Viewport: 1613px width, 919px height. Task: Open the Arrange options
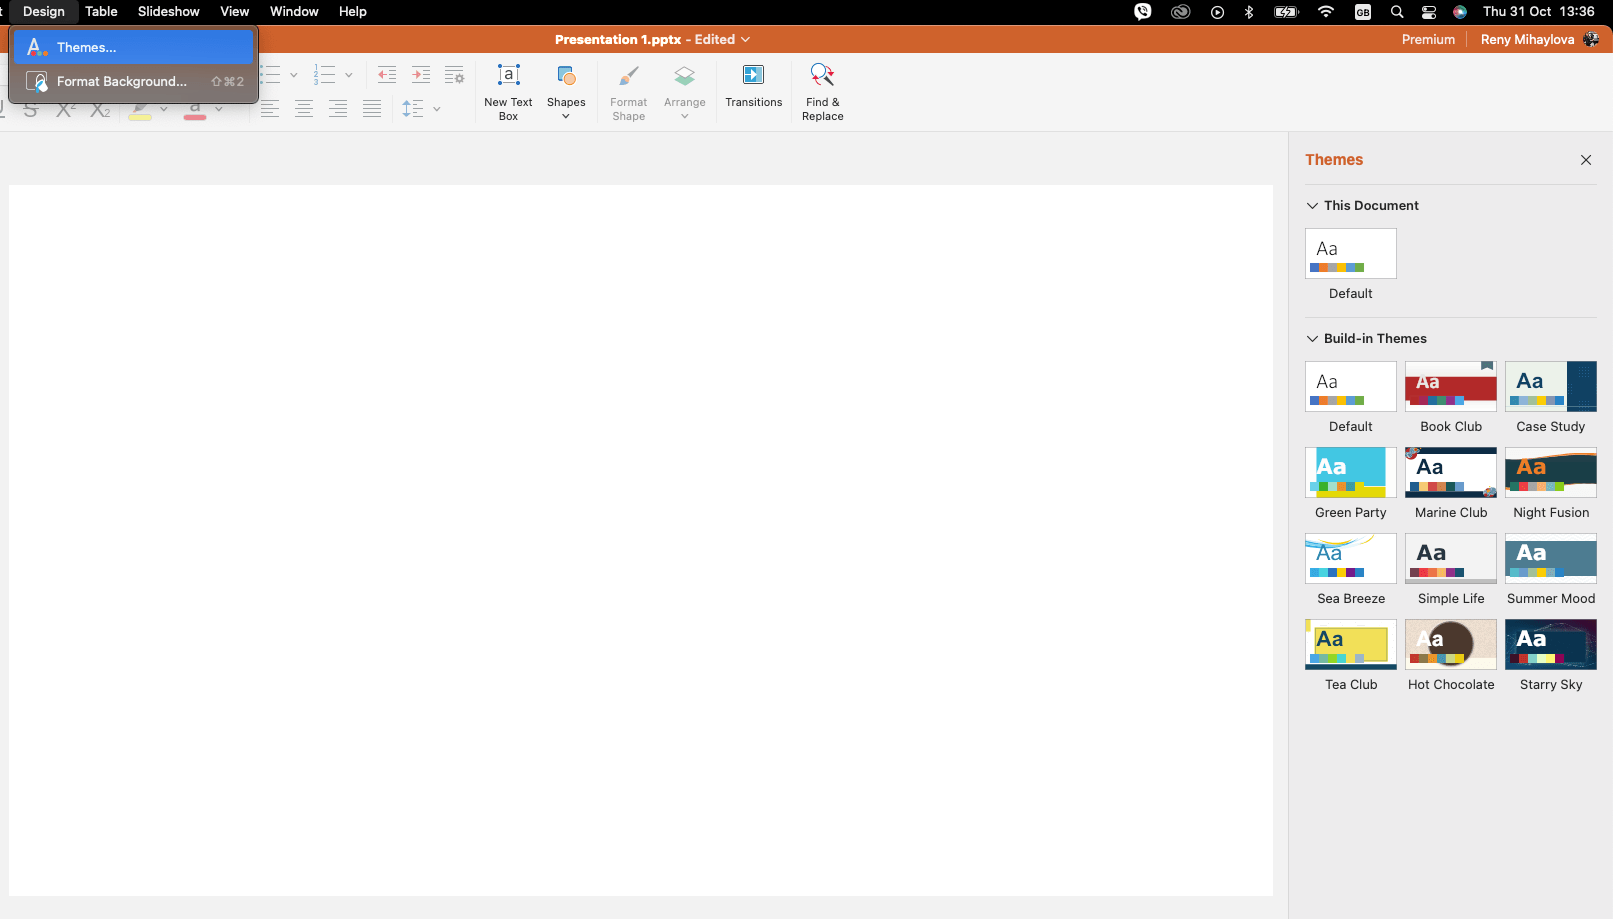(x=684, y=90)
